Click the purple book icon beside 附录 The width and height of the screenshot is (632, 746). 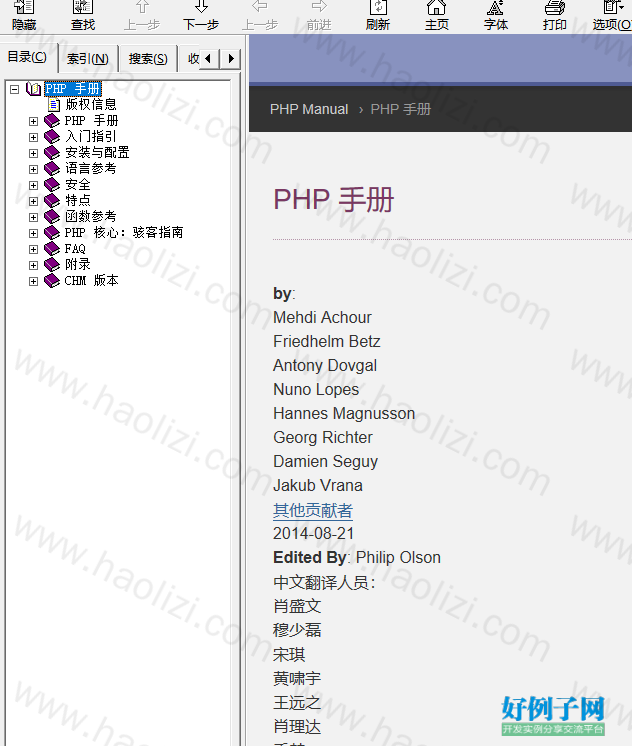pyautogui.click(x=51, y=265)
